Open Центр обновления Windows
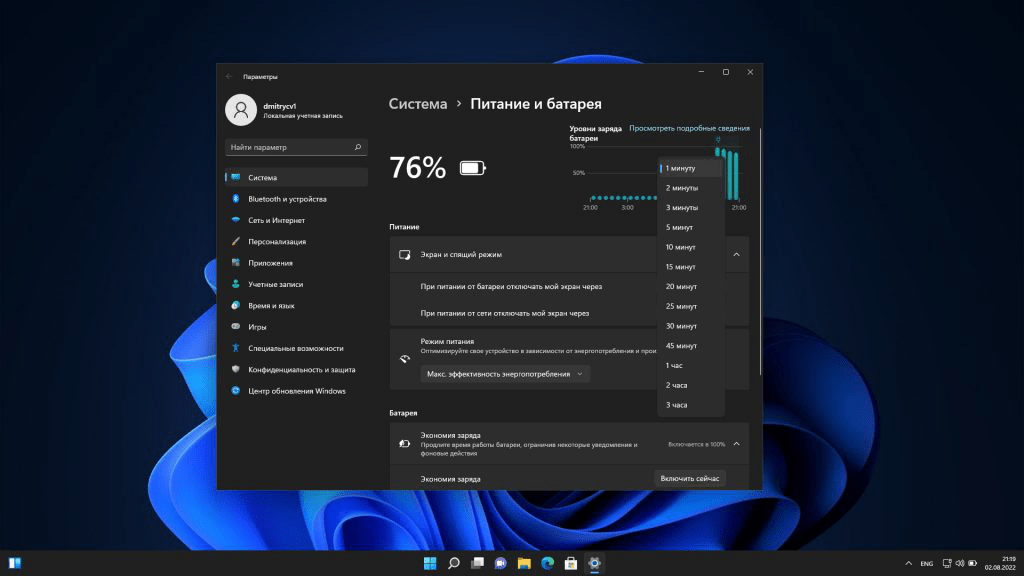The width and height of the screenshot is (1024, 576). click(x=297, y=390)
